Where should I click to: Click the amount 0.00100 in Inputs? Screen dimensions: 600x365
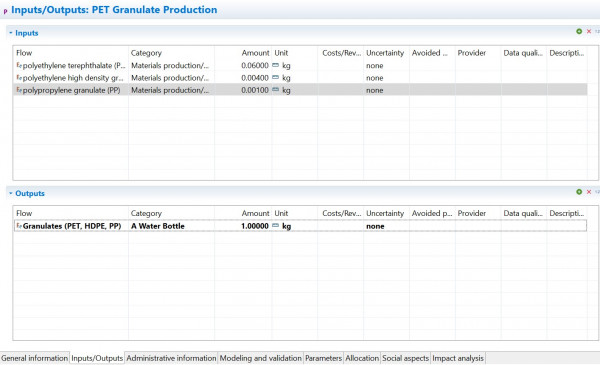(x=255, y=90)
